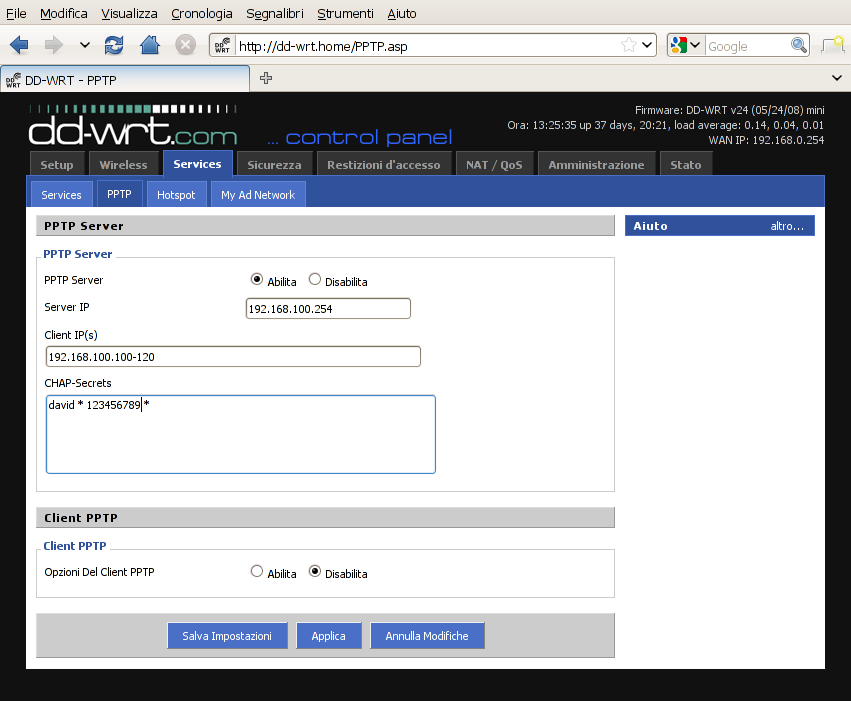Image resolution: width=851 pixels, height=701 pixels.
Task: Click the Salva Impostazioni button
Action: (227, 635)
